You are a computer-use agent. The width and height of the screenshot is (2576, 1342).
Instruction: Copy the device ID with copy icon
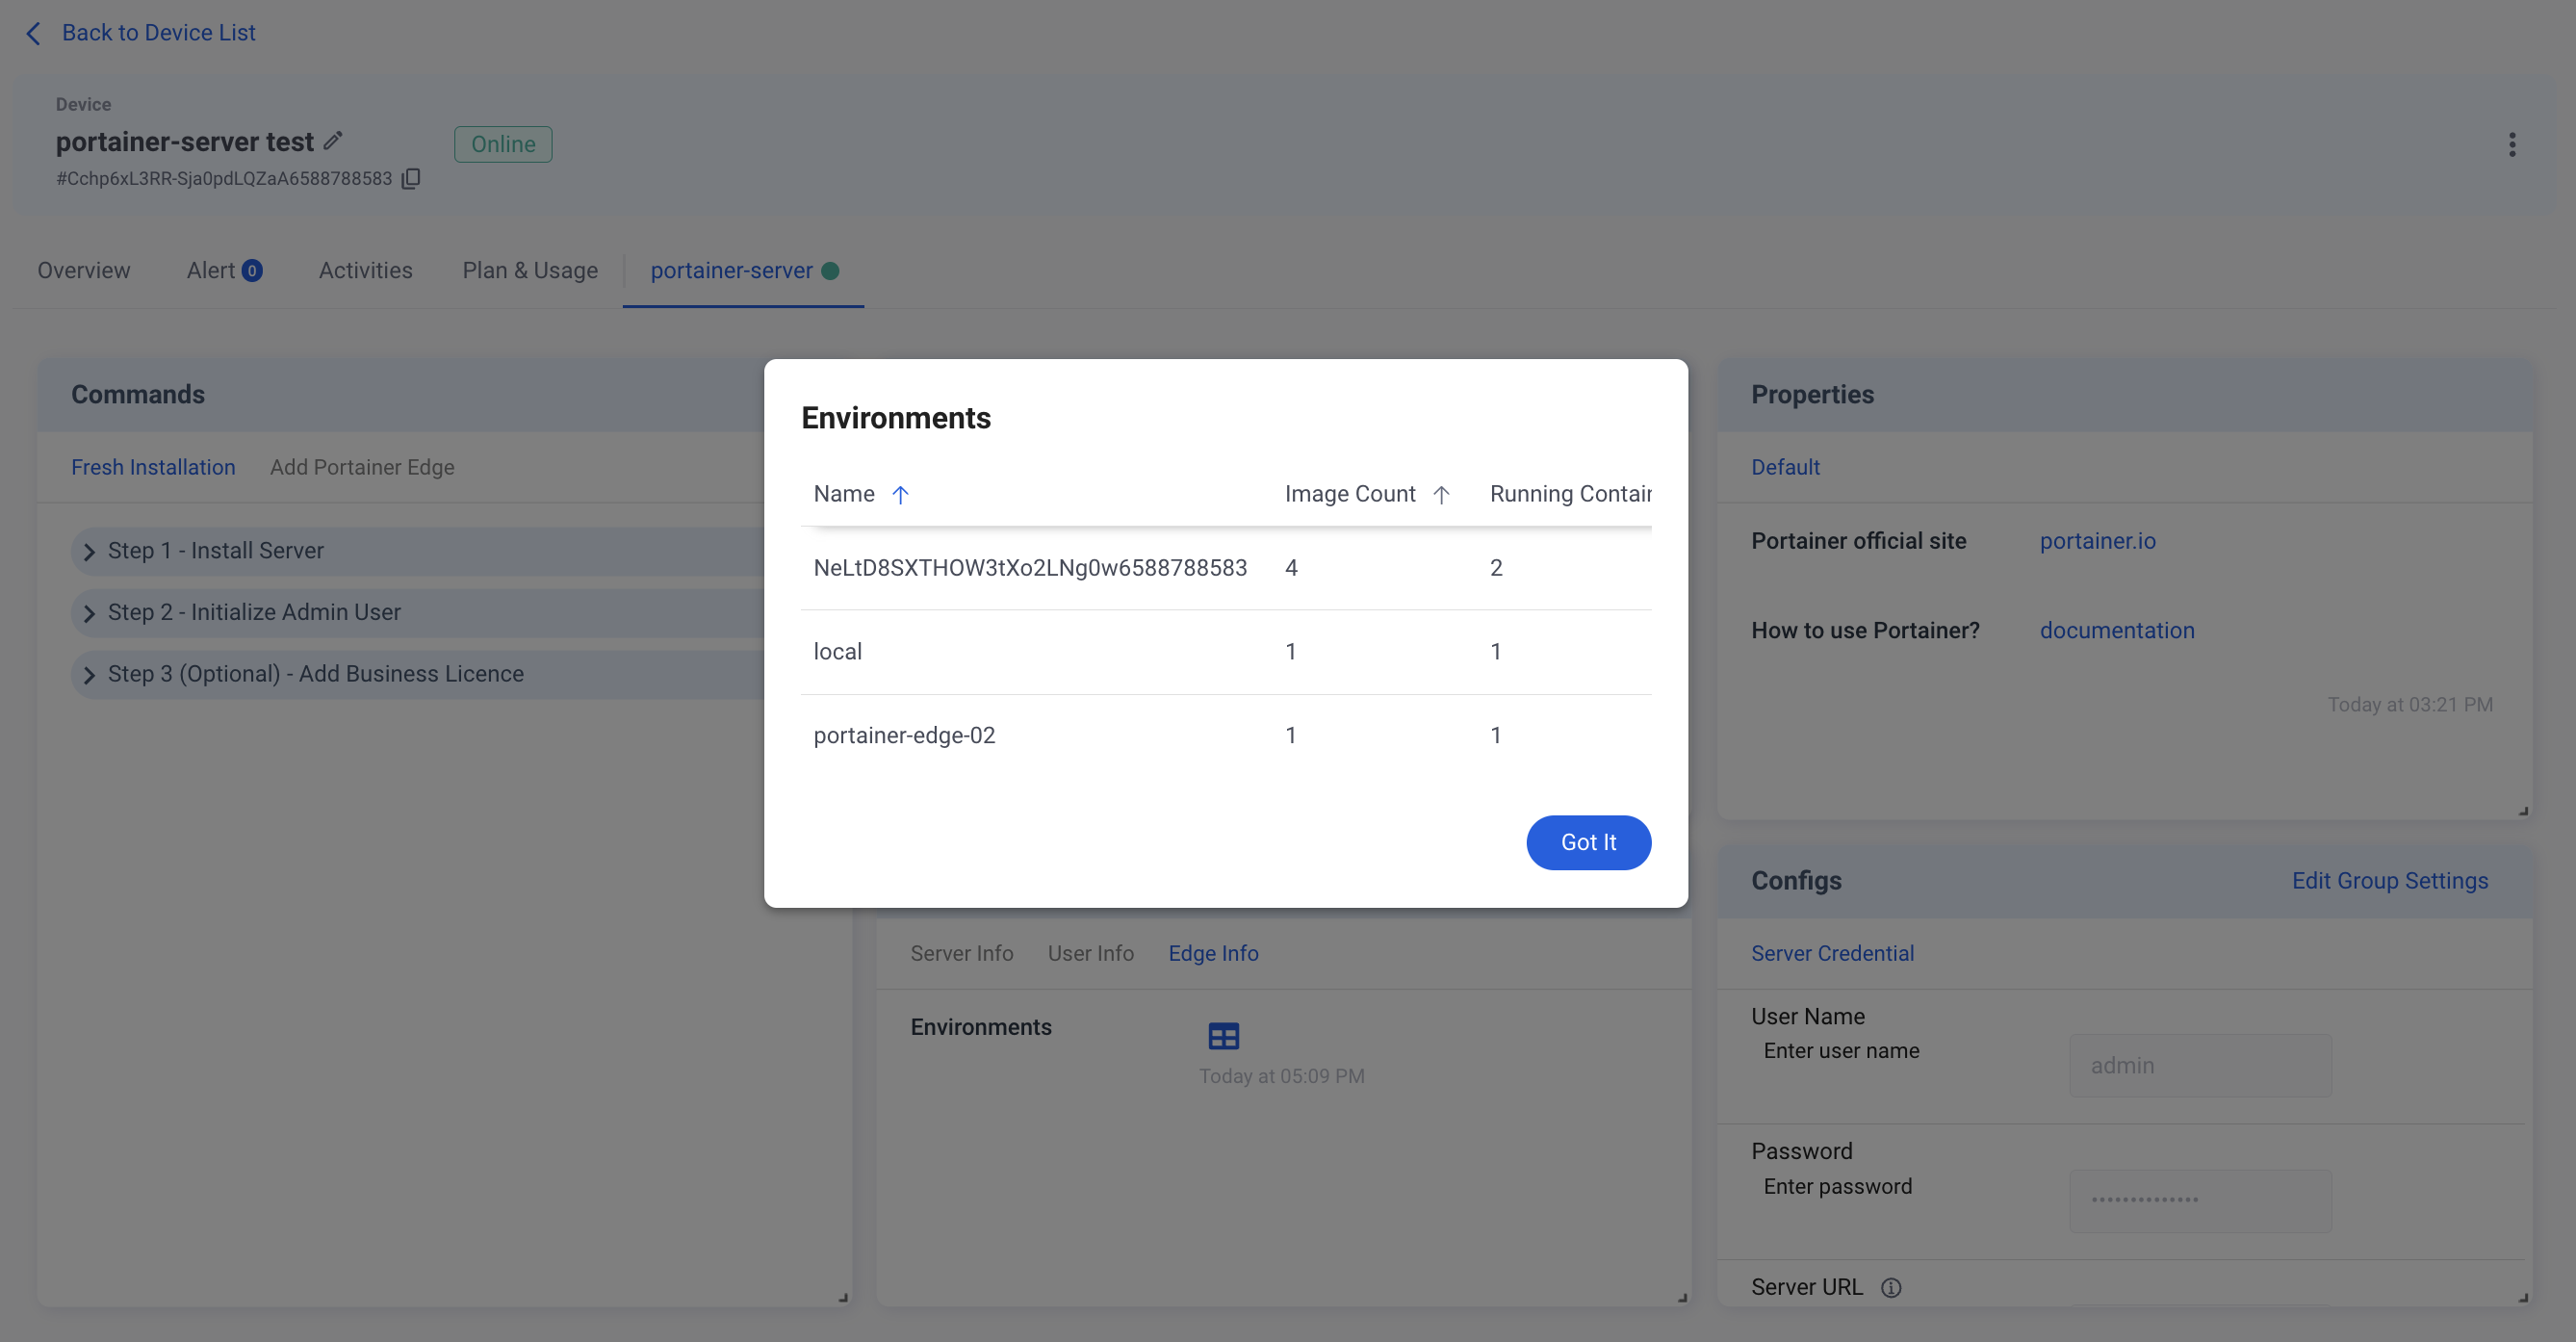pyautogui.click(x=411, y=179)
